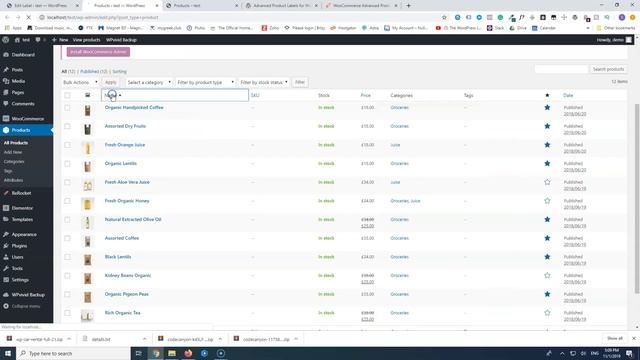
Task: Switch to the Edit Label browser tab
Action: (x=41, y=6)
